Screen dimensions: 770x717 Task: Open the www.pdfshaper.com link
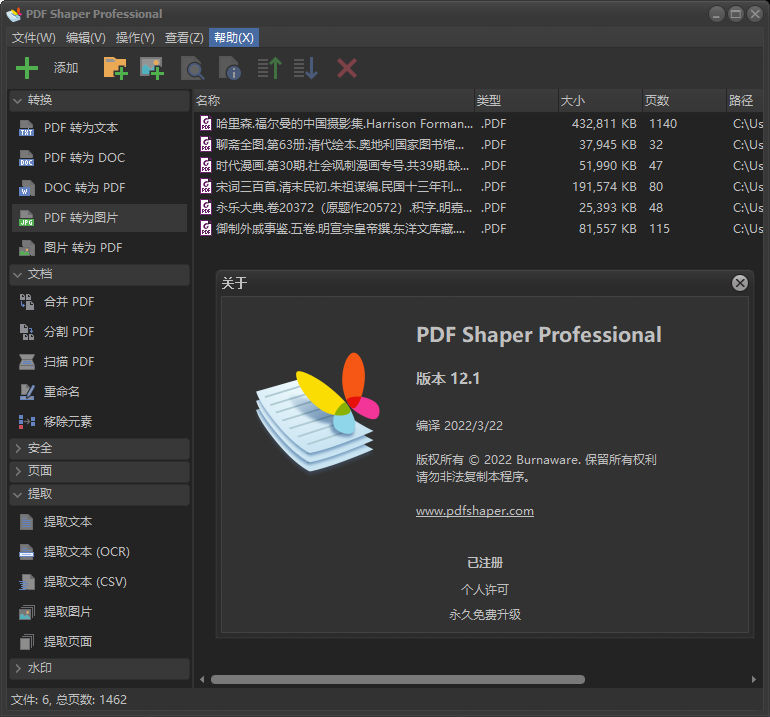(x=475, y=511)
